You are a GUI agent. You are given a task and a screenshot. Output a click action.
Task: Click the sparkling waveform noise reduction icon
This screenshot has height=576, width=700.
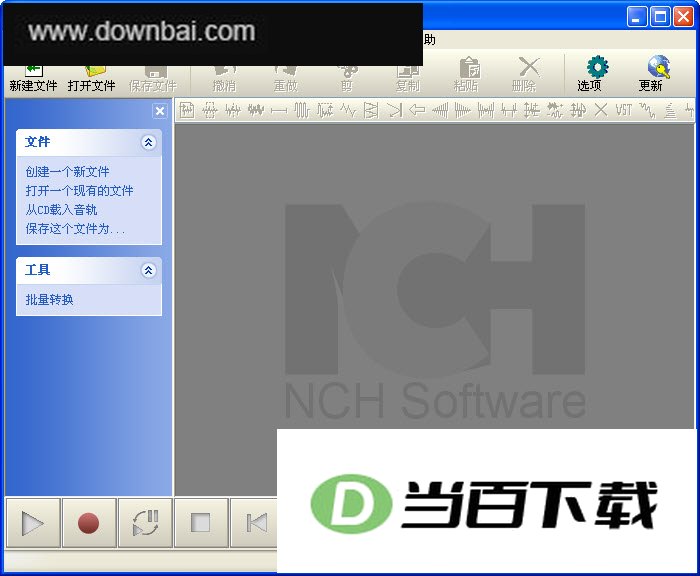555,110
